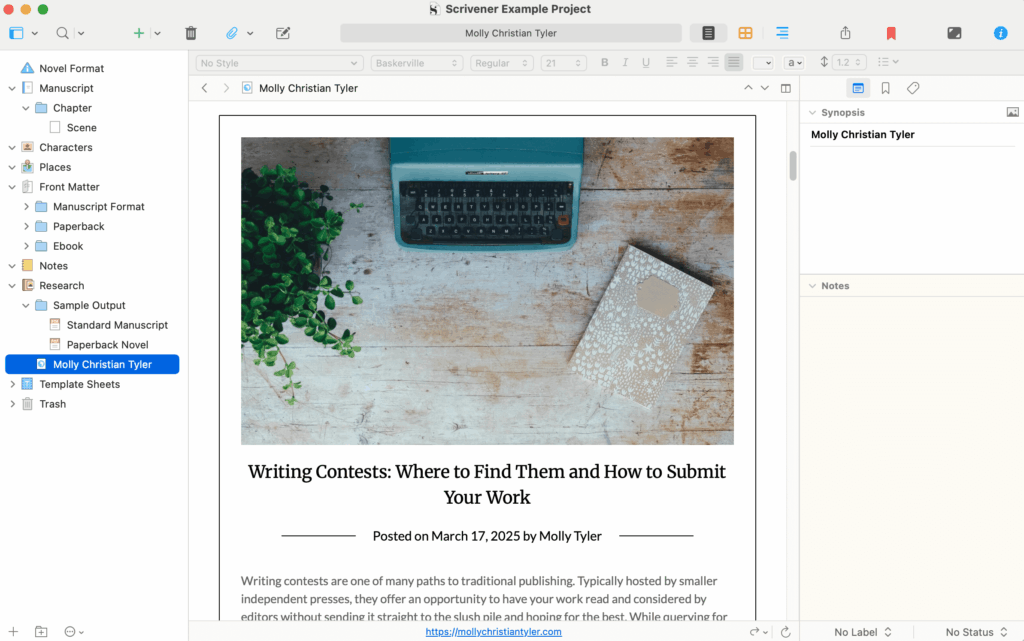Center align text

[692, 63]
